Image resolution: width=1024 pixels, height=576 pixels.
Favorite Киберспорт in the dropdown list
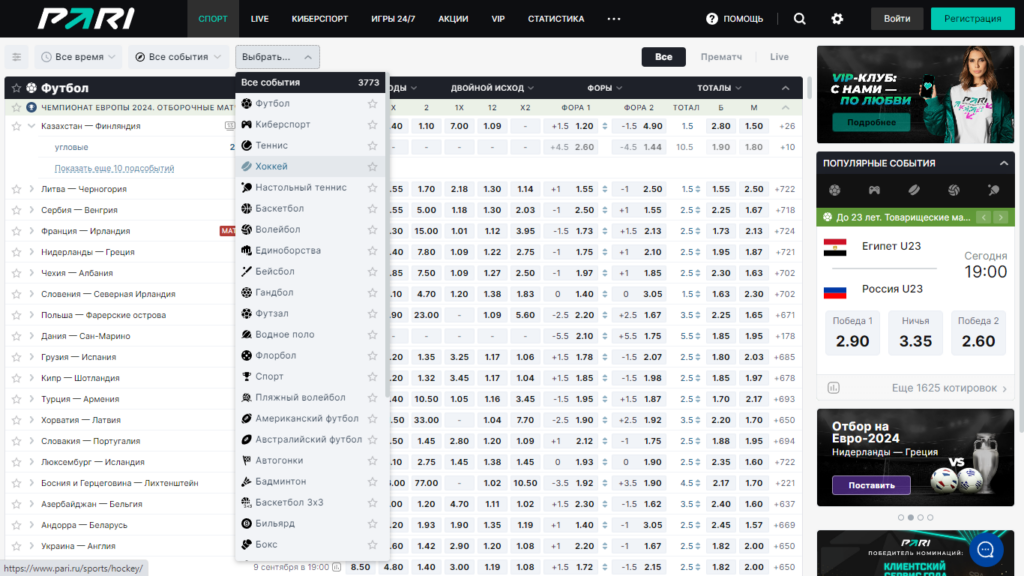coord(372,124)
